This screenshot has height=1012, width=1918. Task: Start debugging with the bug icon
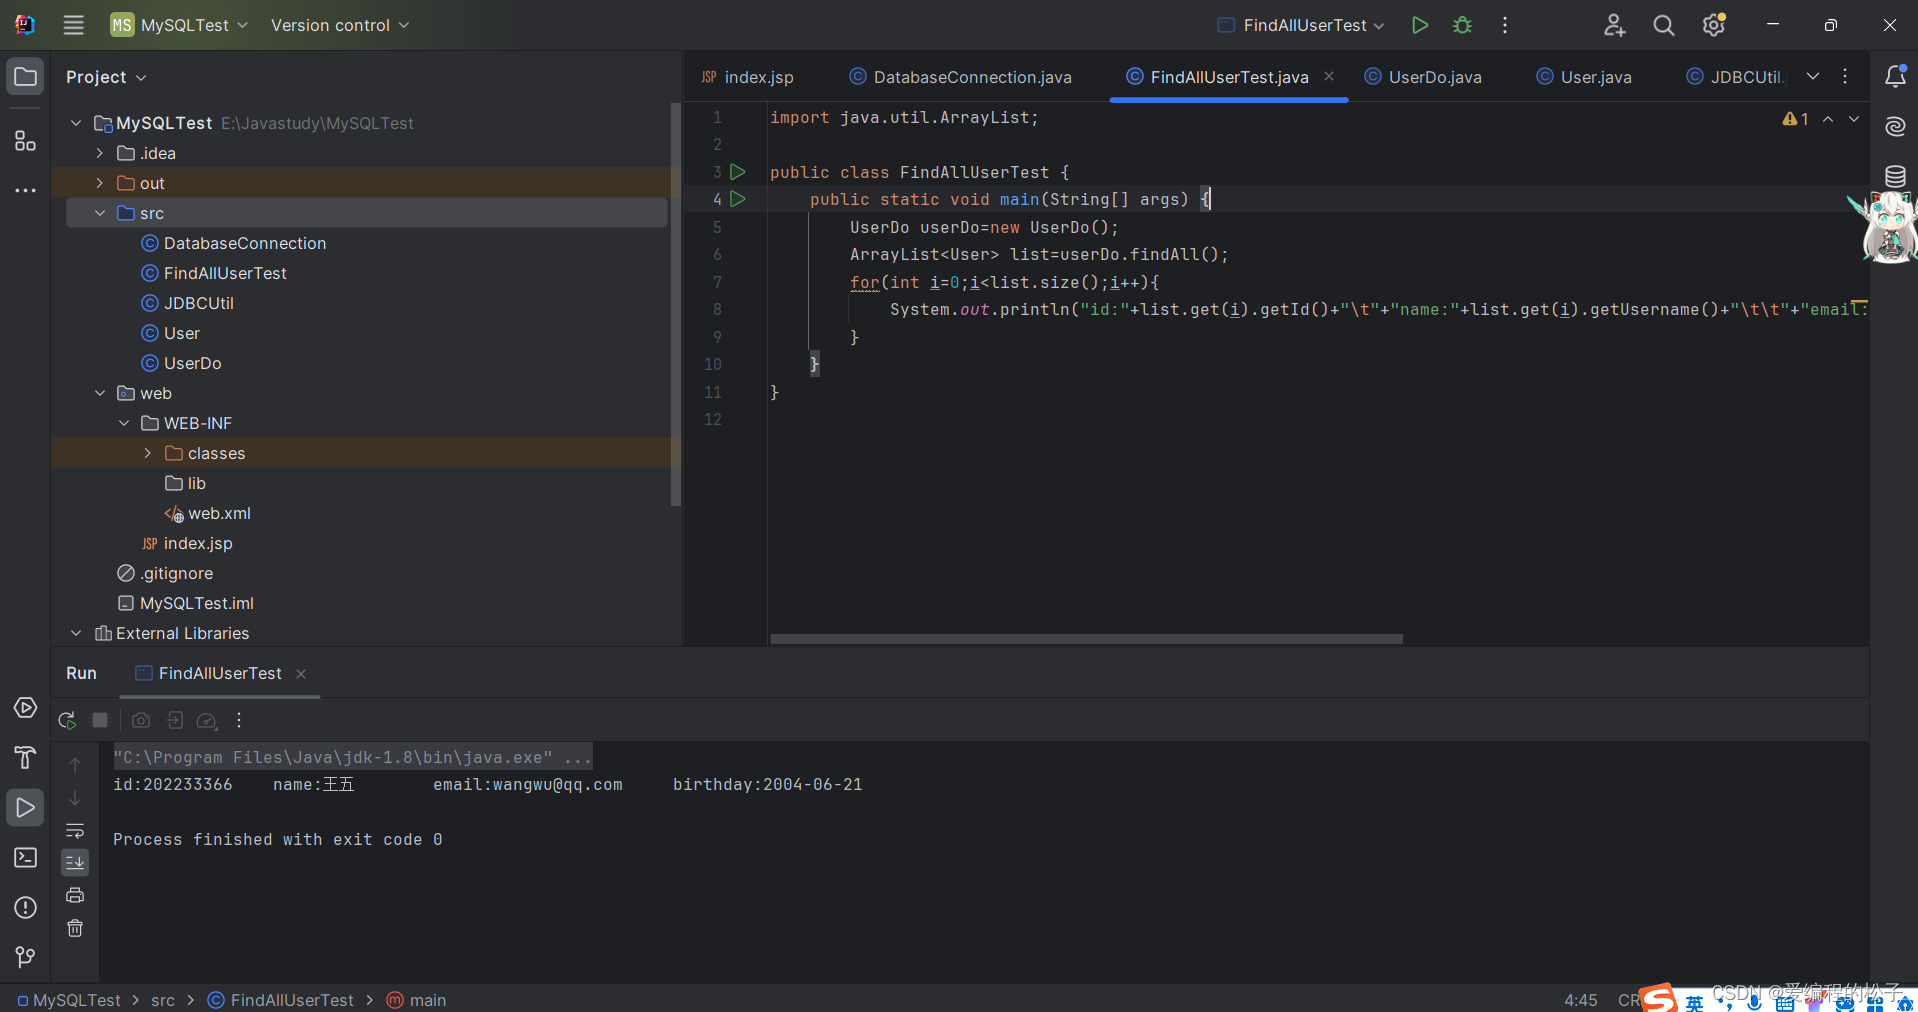tap(1462, 25)
